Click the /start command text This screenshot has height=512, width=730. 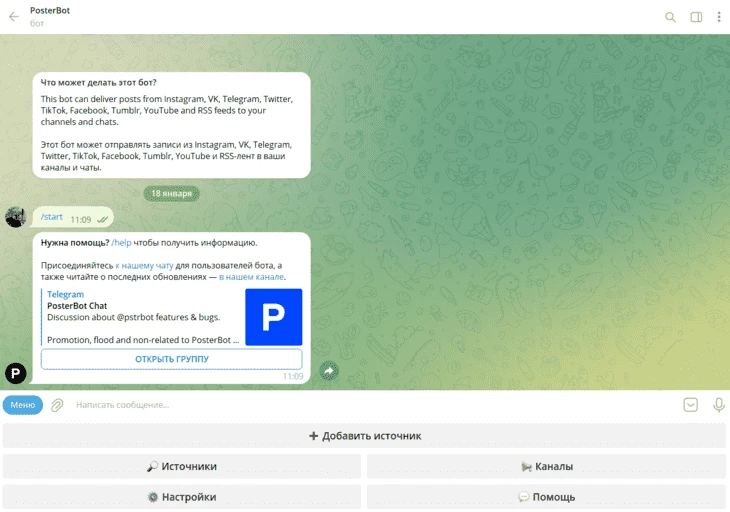pyautogui.click(x=52, y=217)
